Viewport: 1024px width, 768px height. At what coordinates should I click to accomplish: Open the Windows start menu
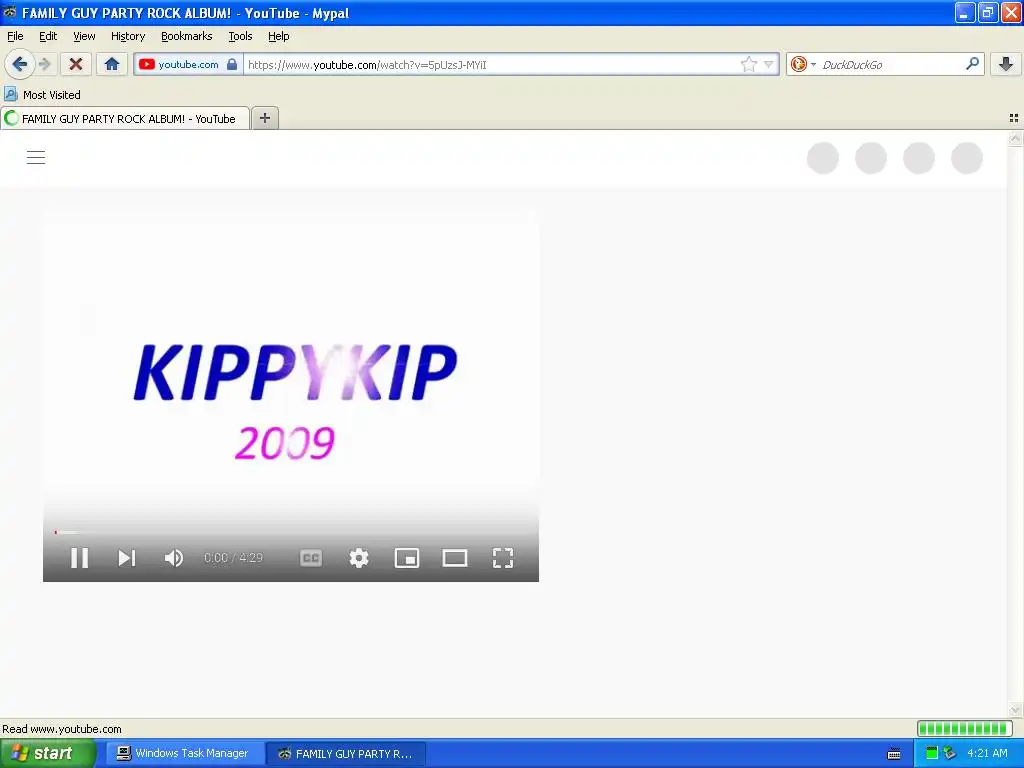point(47,753)
